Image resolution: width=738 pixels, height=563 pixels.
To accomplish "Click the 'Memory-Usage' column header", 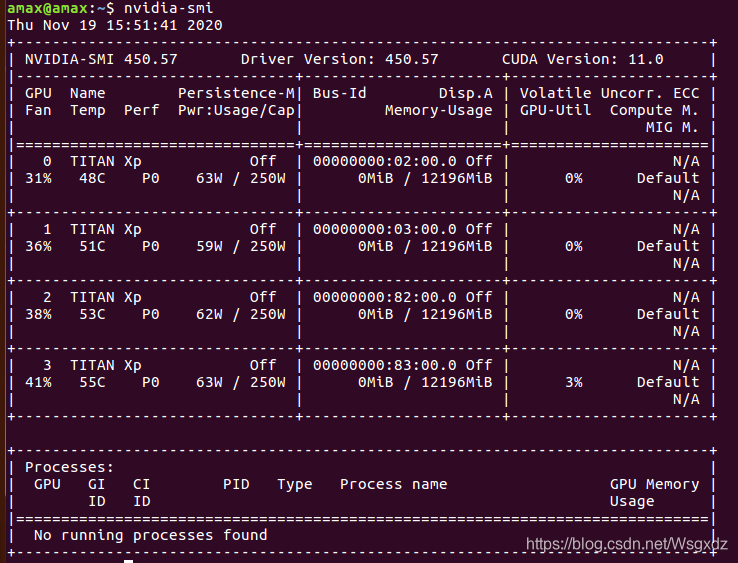I will 439,110.
